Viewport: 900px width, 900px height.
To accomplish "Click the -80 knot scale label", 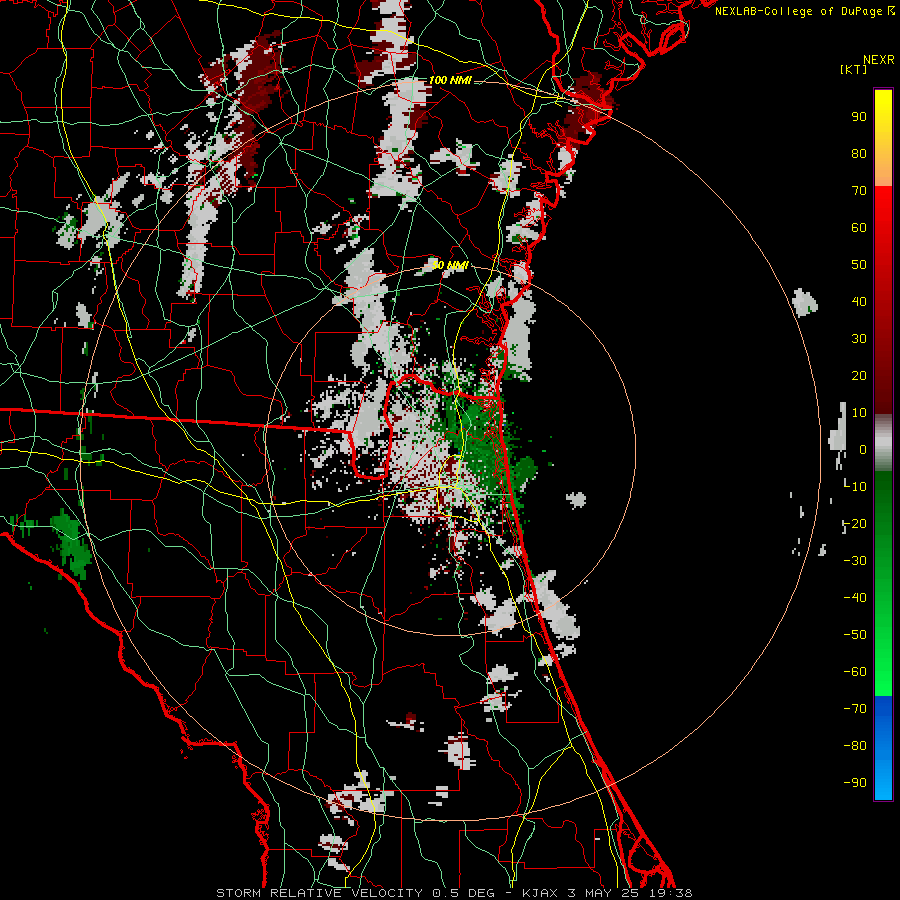I will 855,746.
